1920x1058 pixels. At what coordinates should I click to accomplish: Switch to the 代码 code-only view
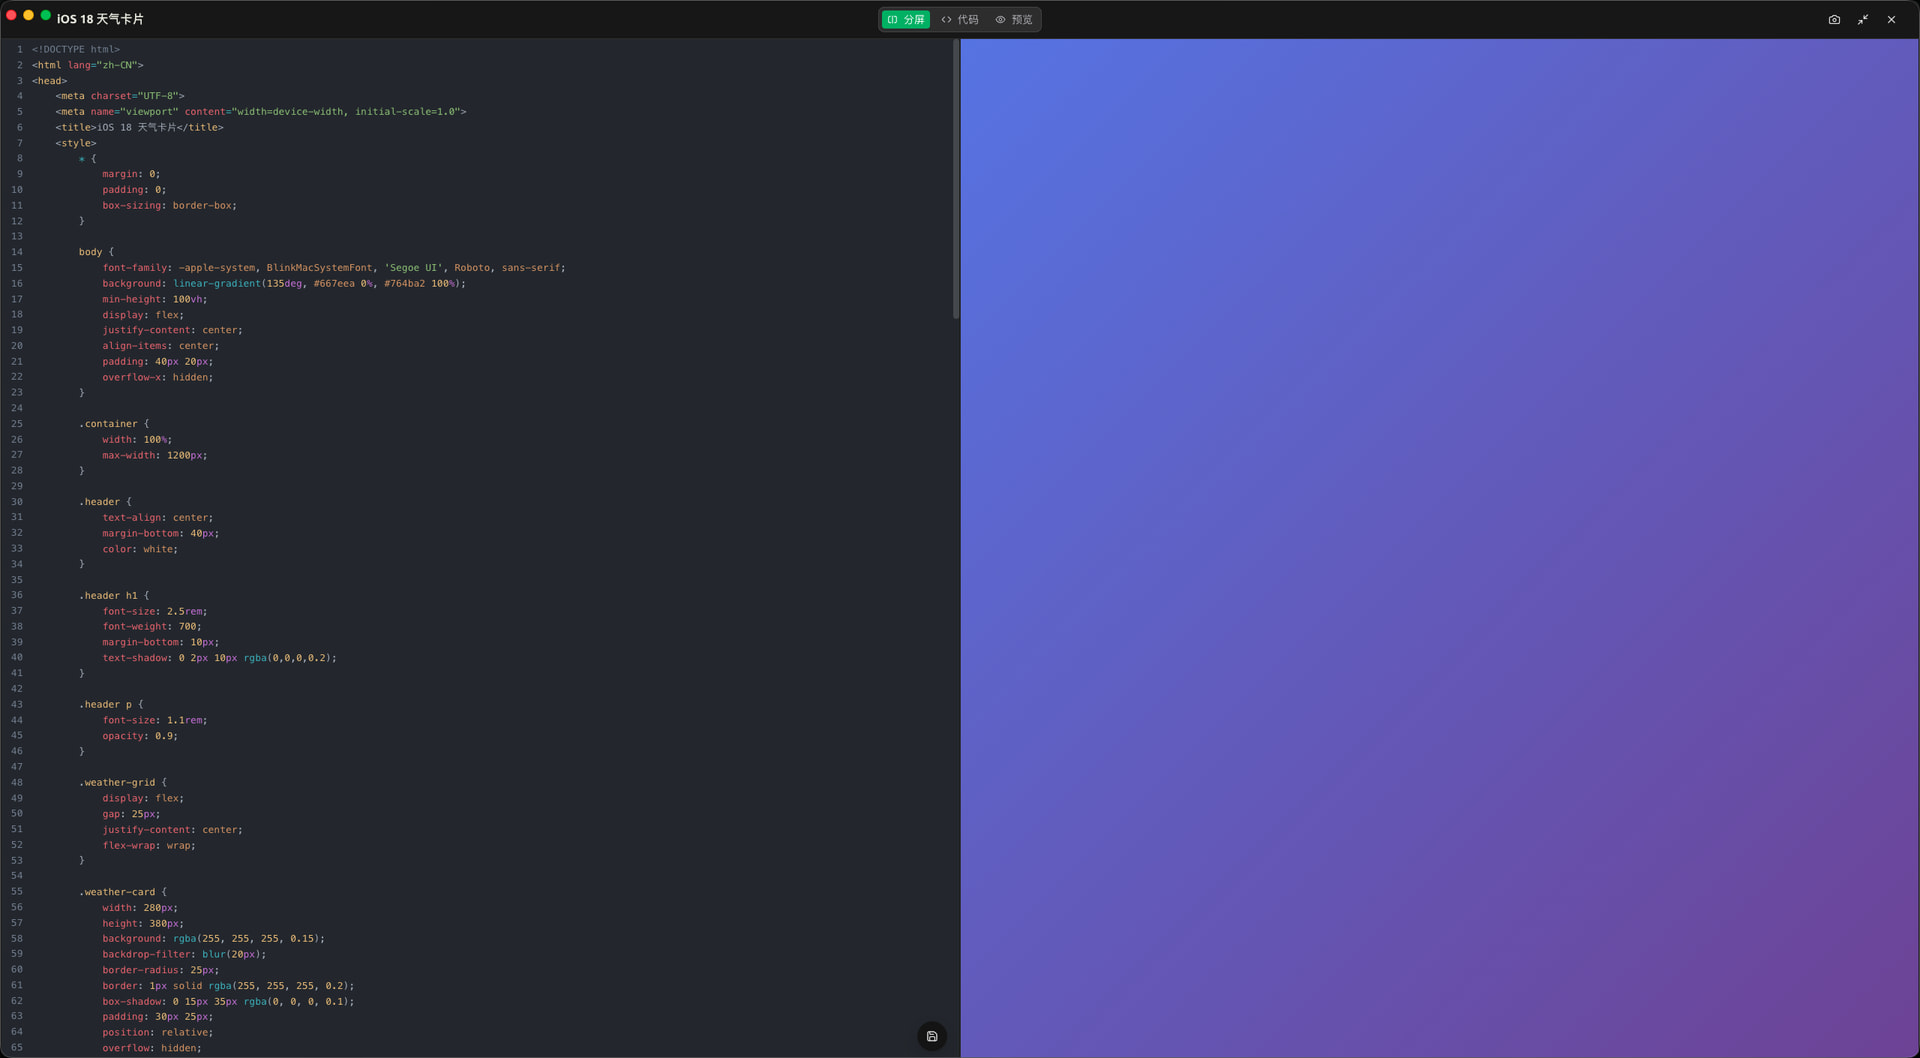960,19
